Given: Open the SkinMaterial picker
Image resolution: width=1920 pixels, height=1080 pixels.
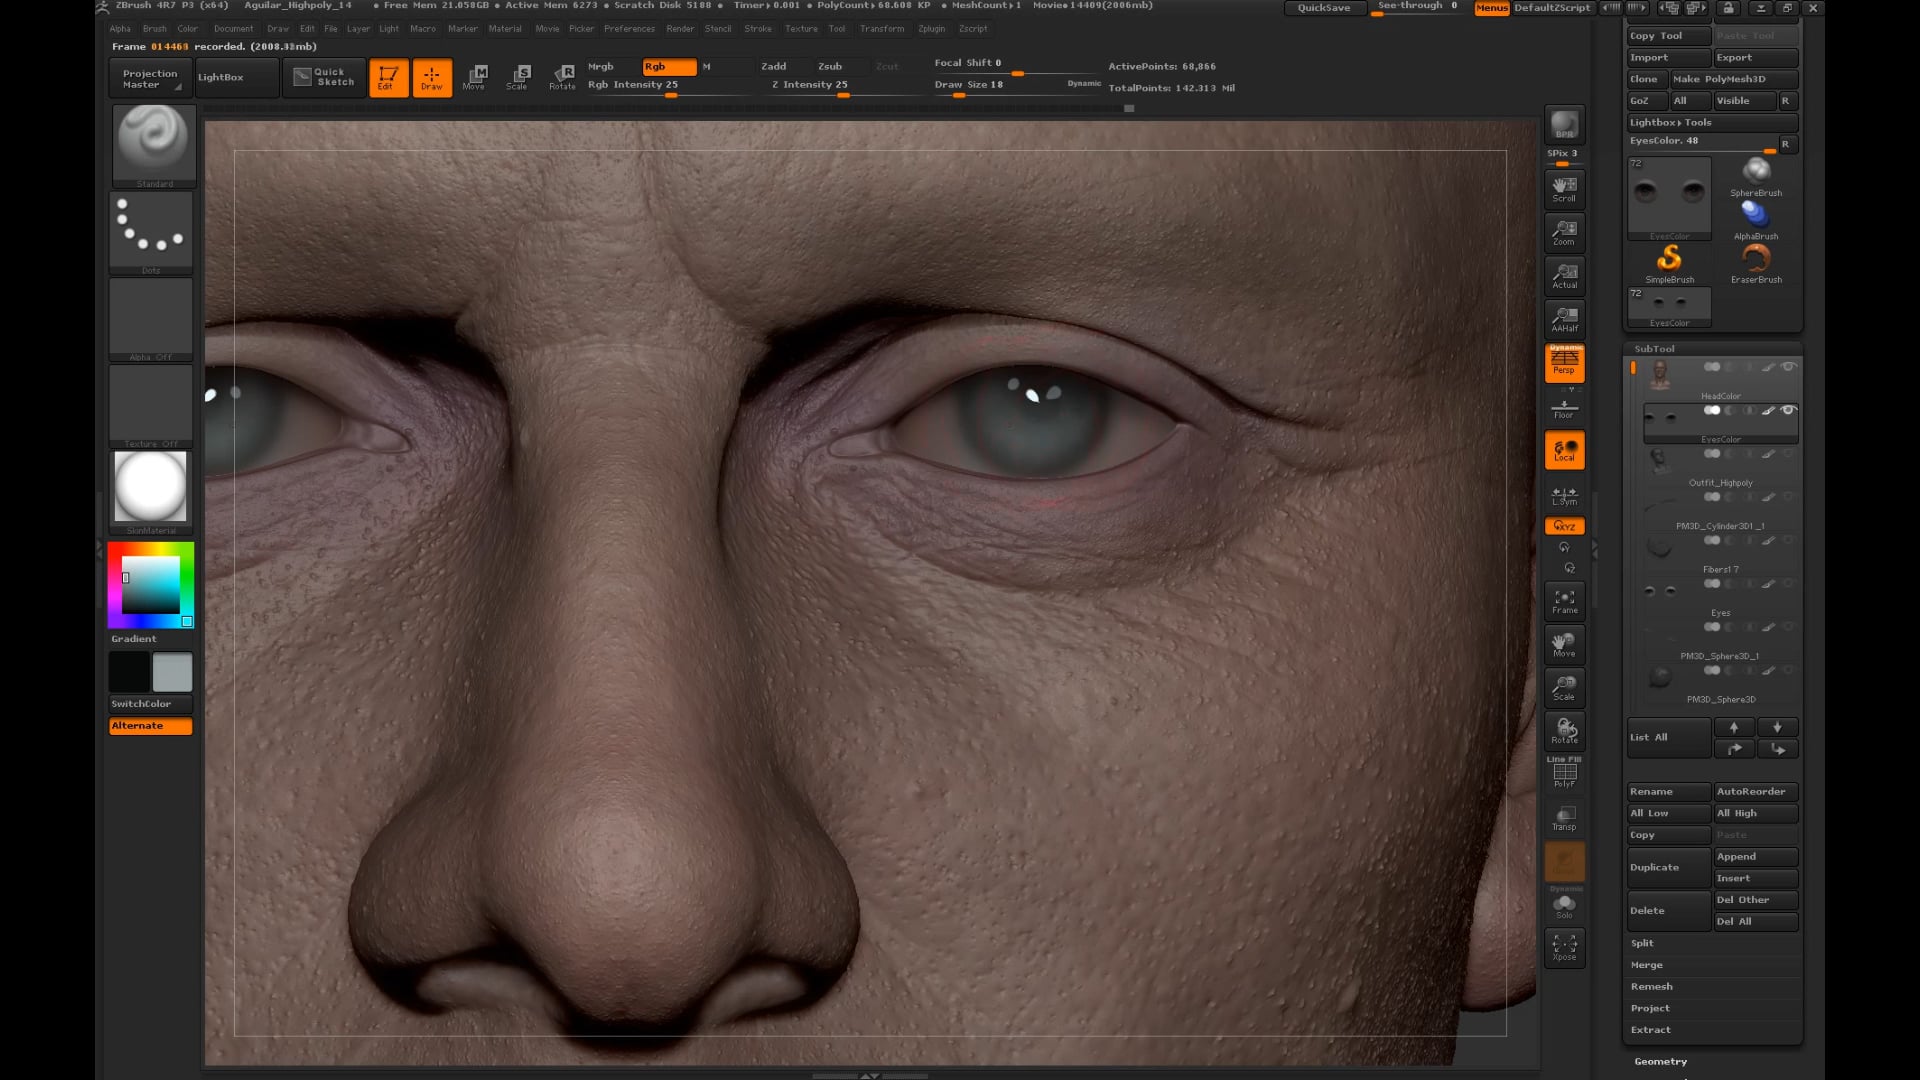Looking at the screenshot, I should (150, 487).
